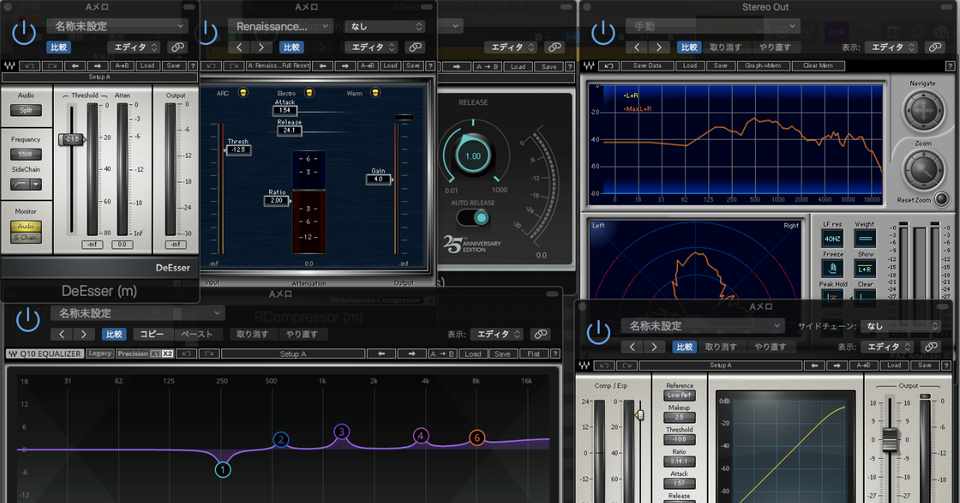Open エディタ view dropdown in Stereo Out window
The height and width of the screenshot is (503, 960).
click(x=891, y=47)
